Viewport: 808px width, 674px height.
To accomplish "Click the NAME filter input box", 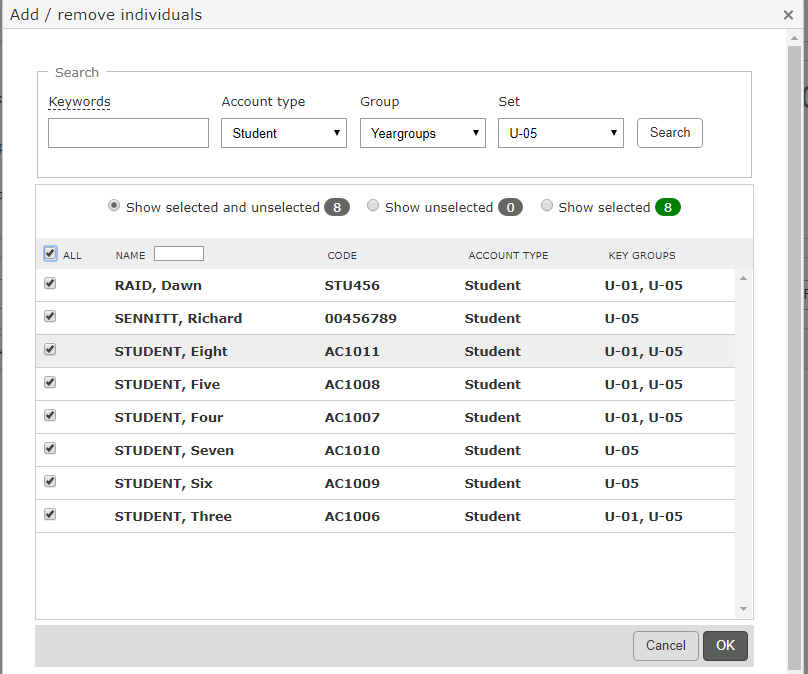I will point(179,254).
